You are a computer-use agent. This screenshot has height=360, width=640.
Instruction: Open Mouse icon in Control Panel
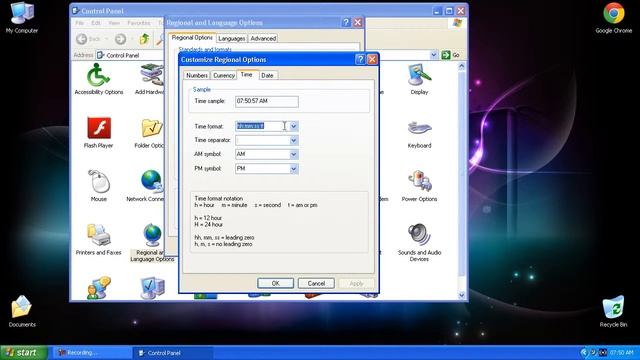tap(98, 186)
